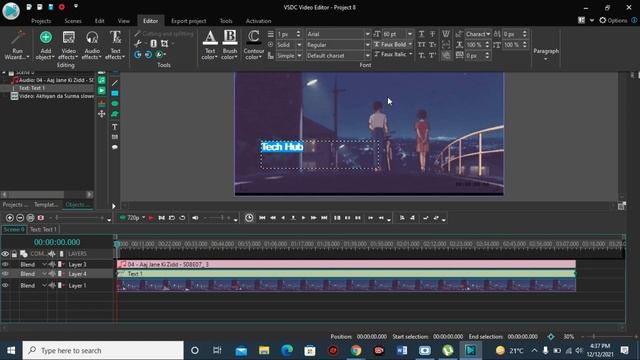640x360 pixels.
Task: Toggle visibility of Layer 1
Action: pos(5,285)
